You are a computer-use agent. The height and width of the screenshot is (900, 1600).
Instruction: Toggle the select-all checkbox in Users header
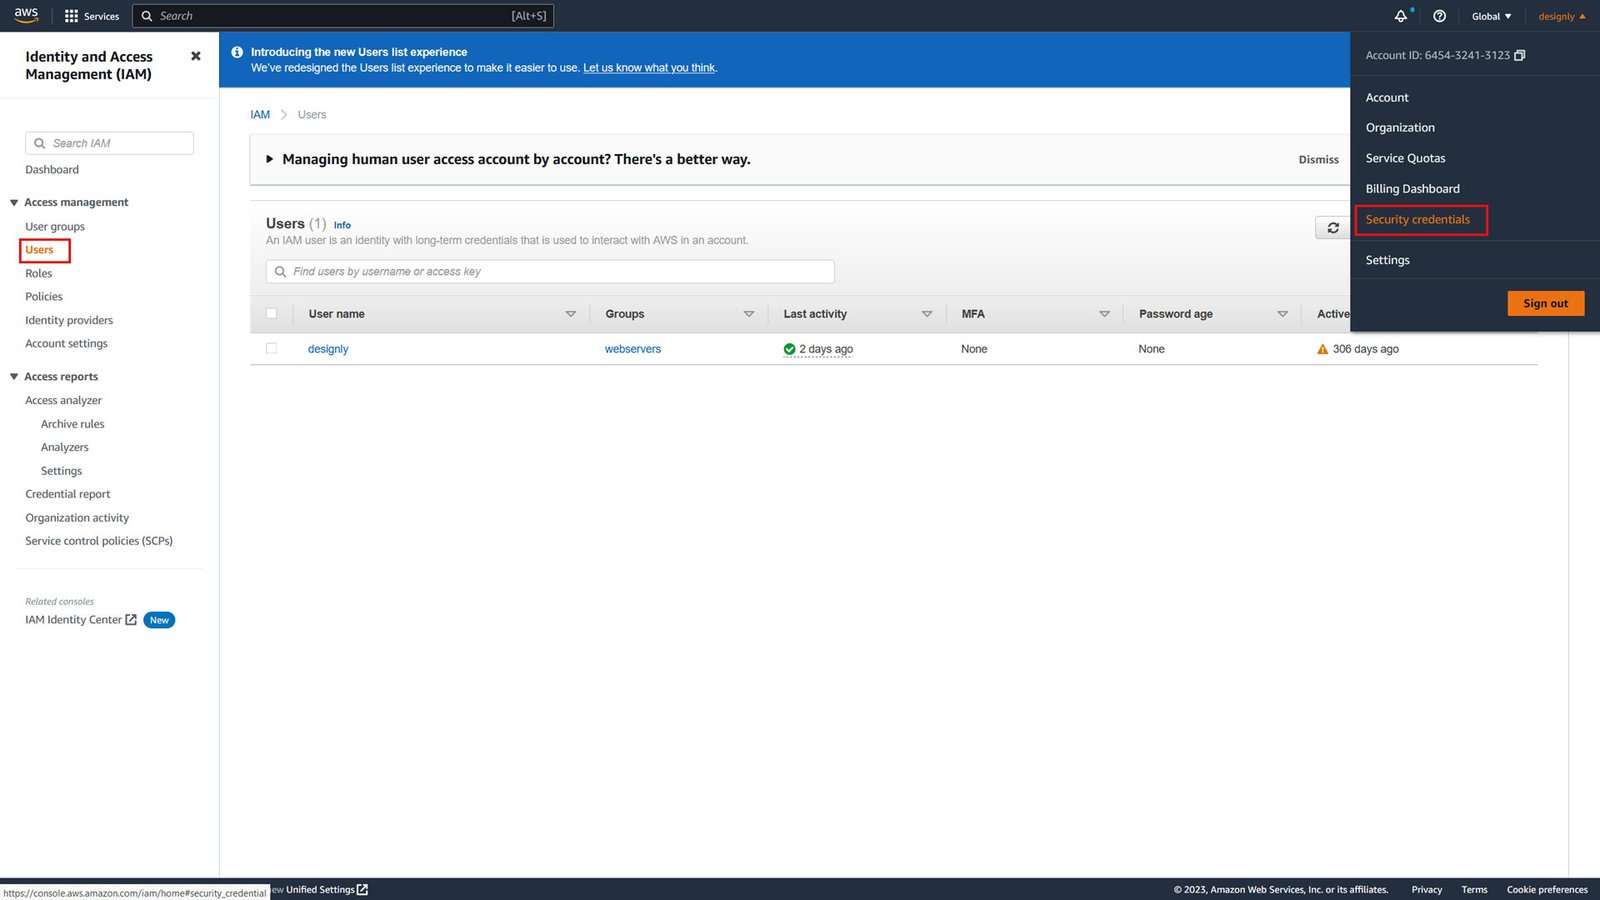[271, 313]
